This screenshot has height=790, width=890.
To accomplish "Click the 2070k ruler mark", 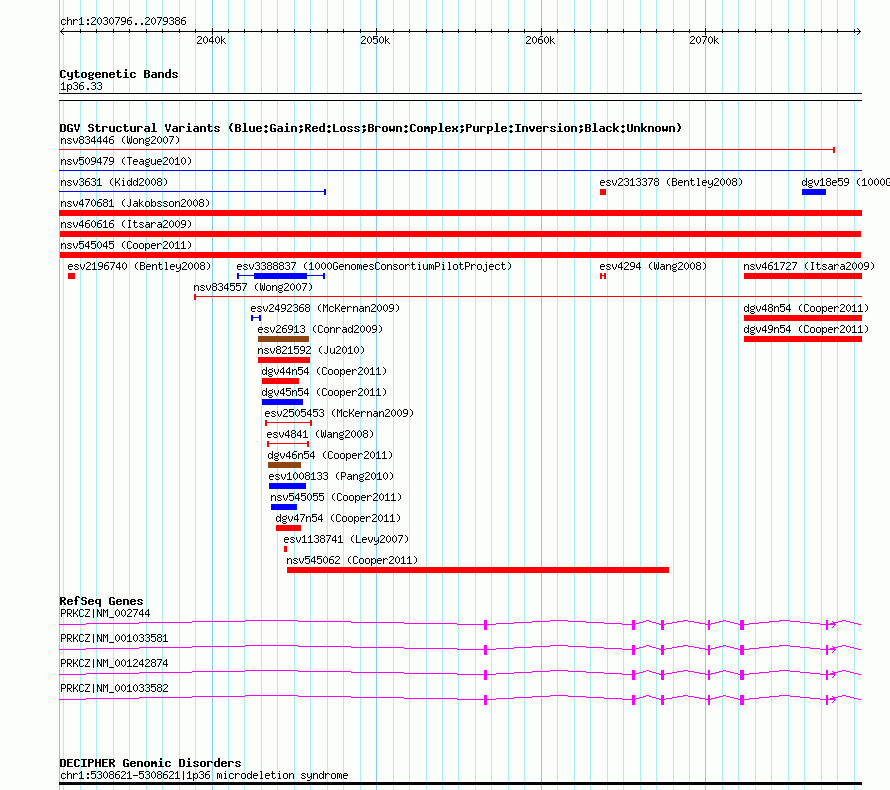I will point(704,40).
